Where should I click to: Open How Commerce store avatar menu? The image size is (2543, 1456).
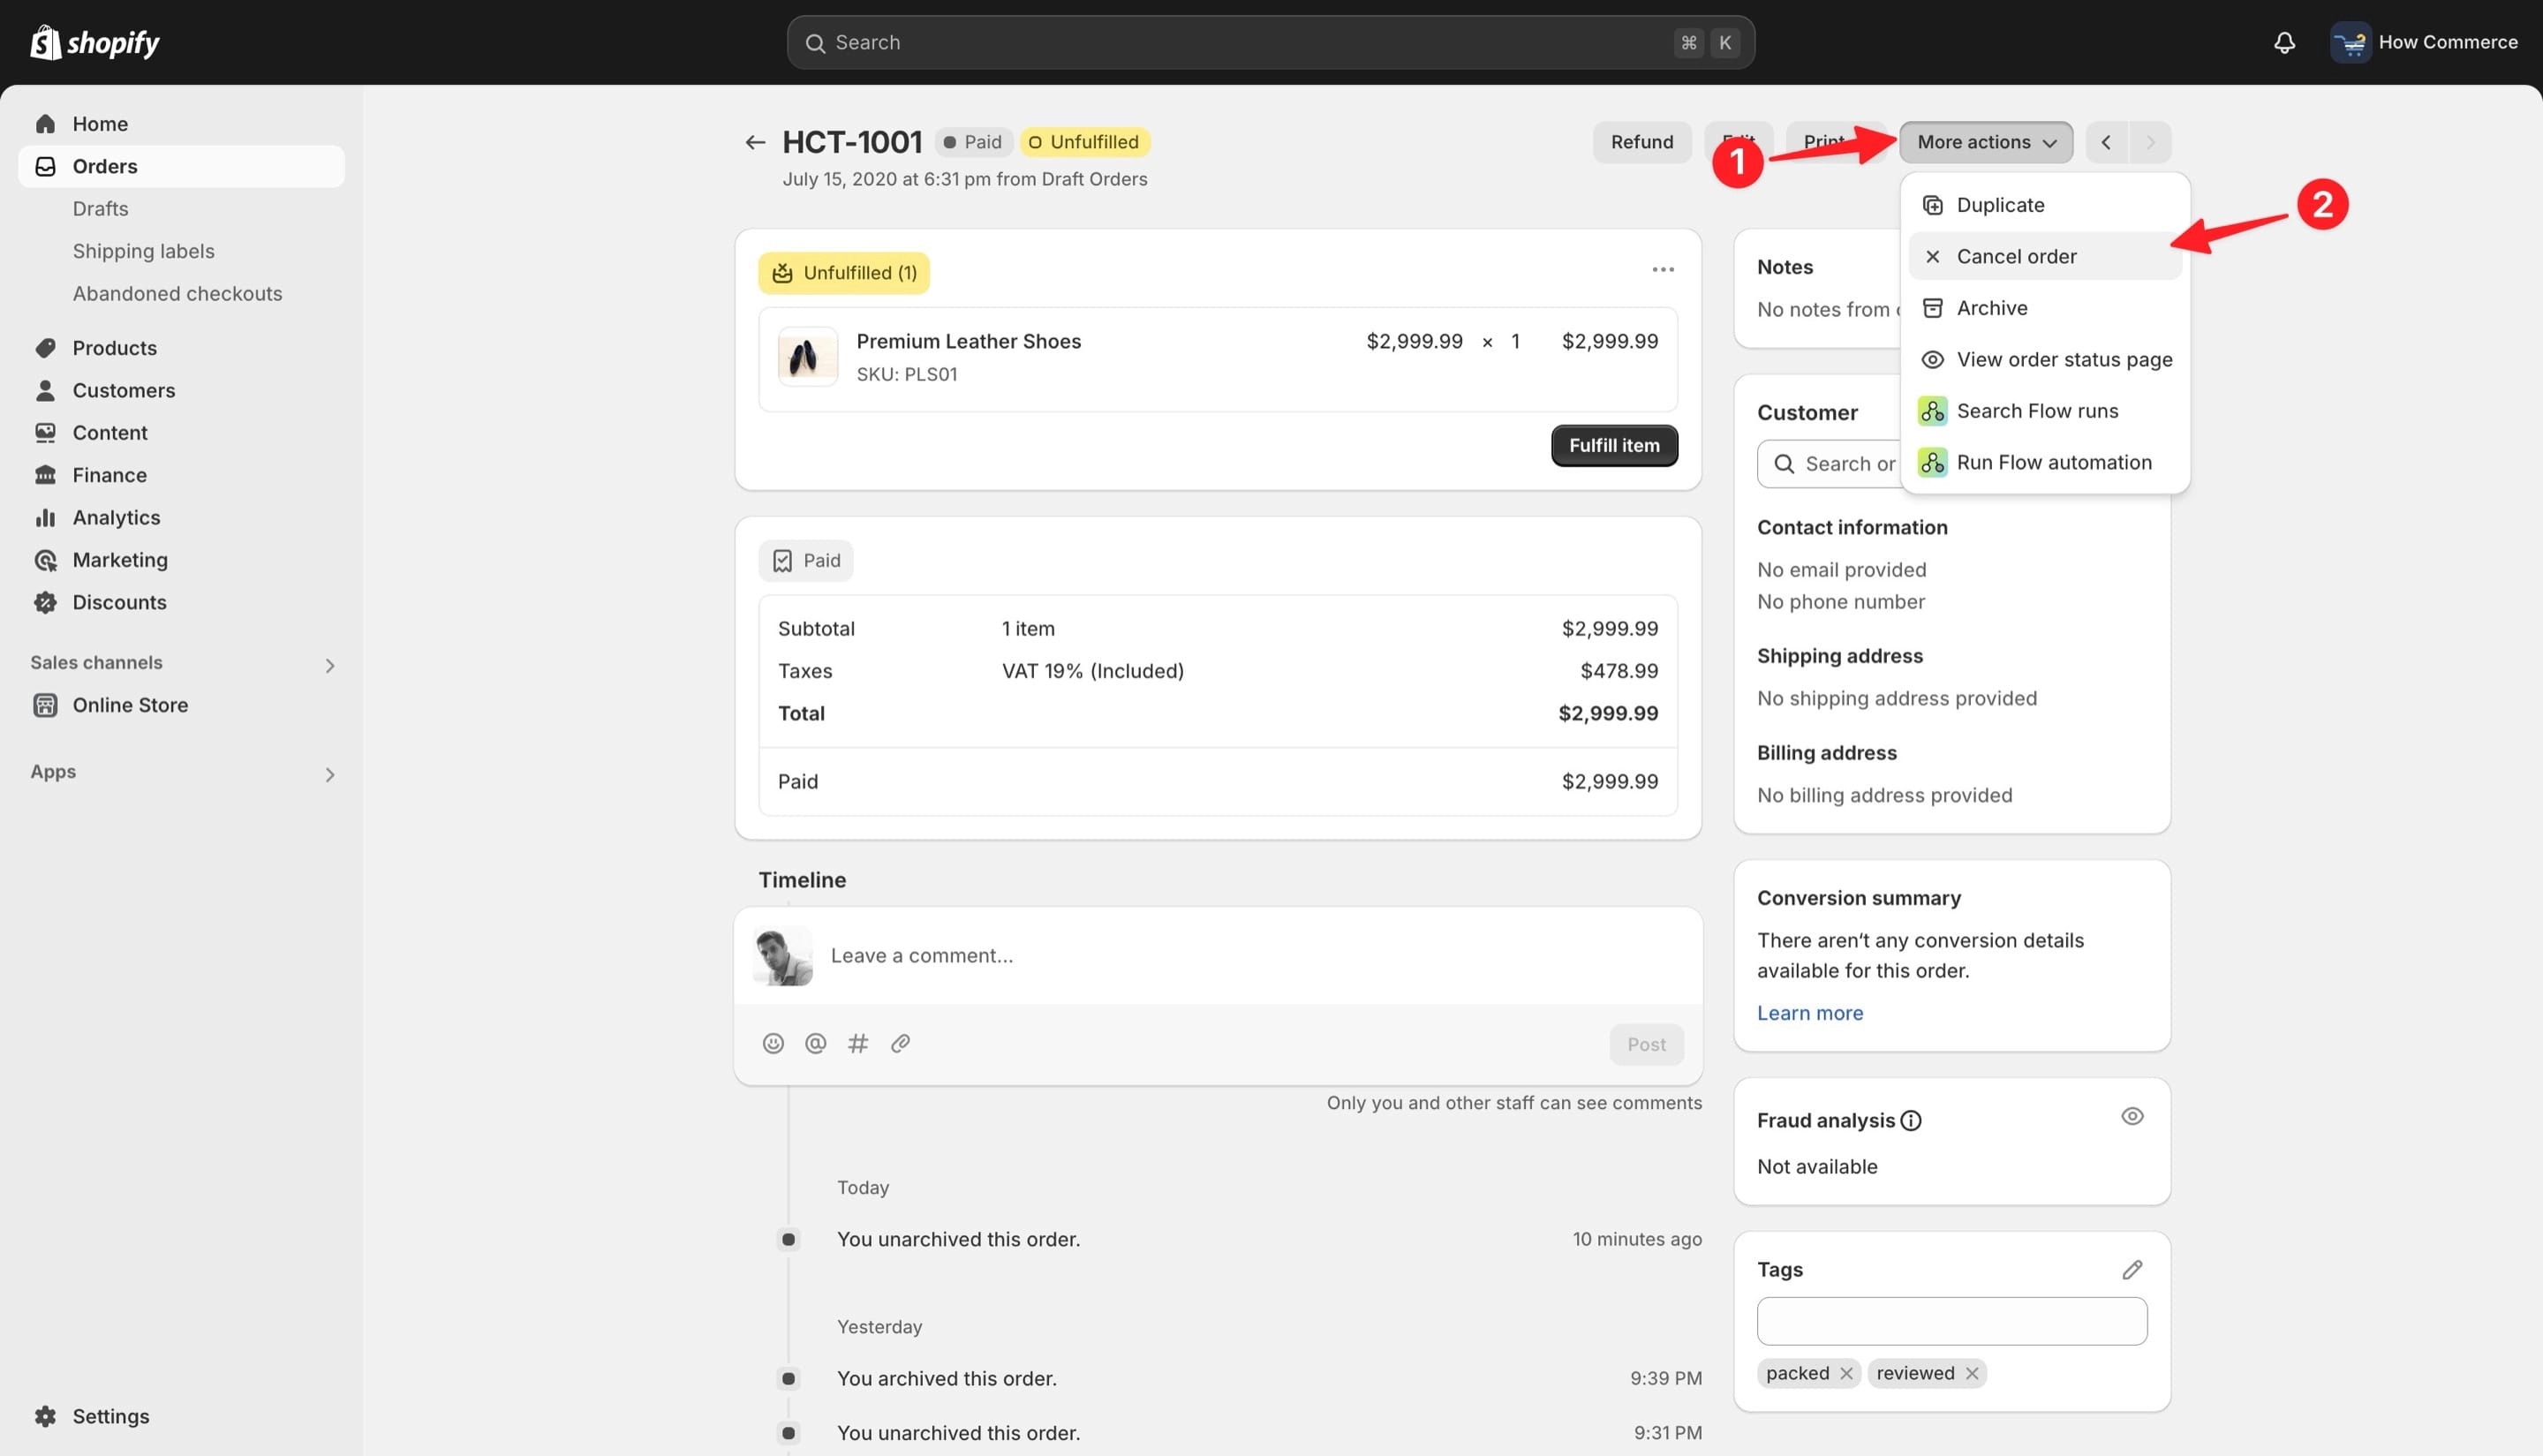point(2424,42)
